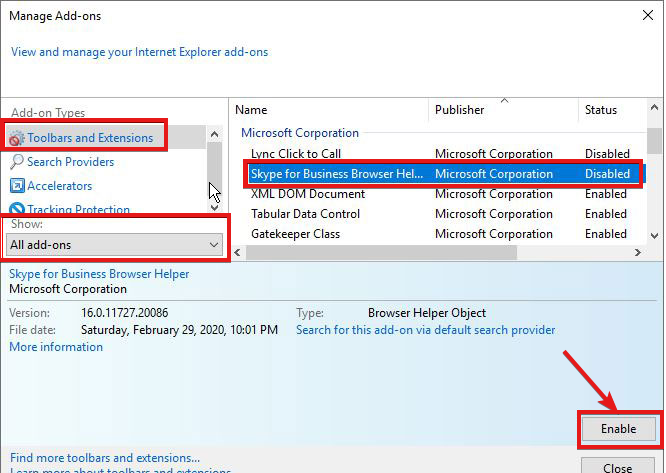The width and height of the screenshot is (666, 473).
Task: Click version number 16.0.11727.20086
Action: (124, 313)
